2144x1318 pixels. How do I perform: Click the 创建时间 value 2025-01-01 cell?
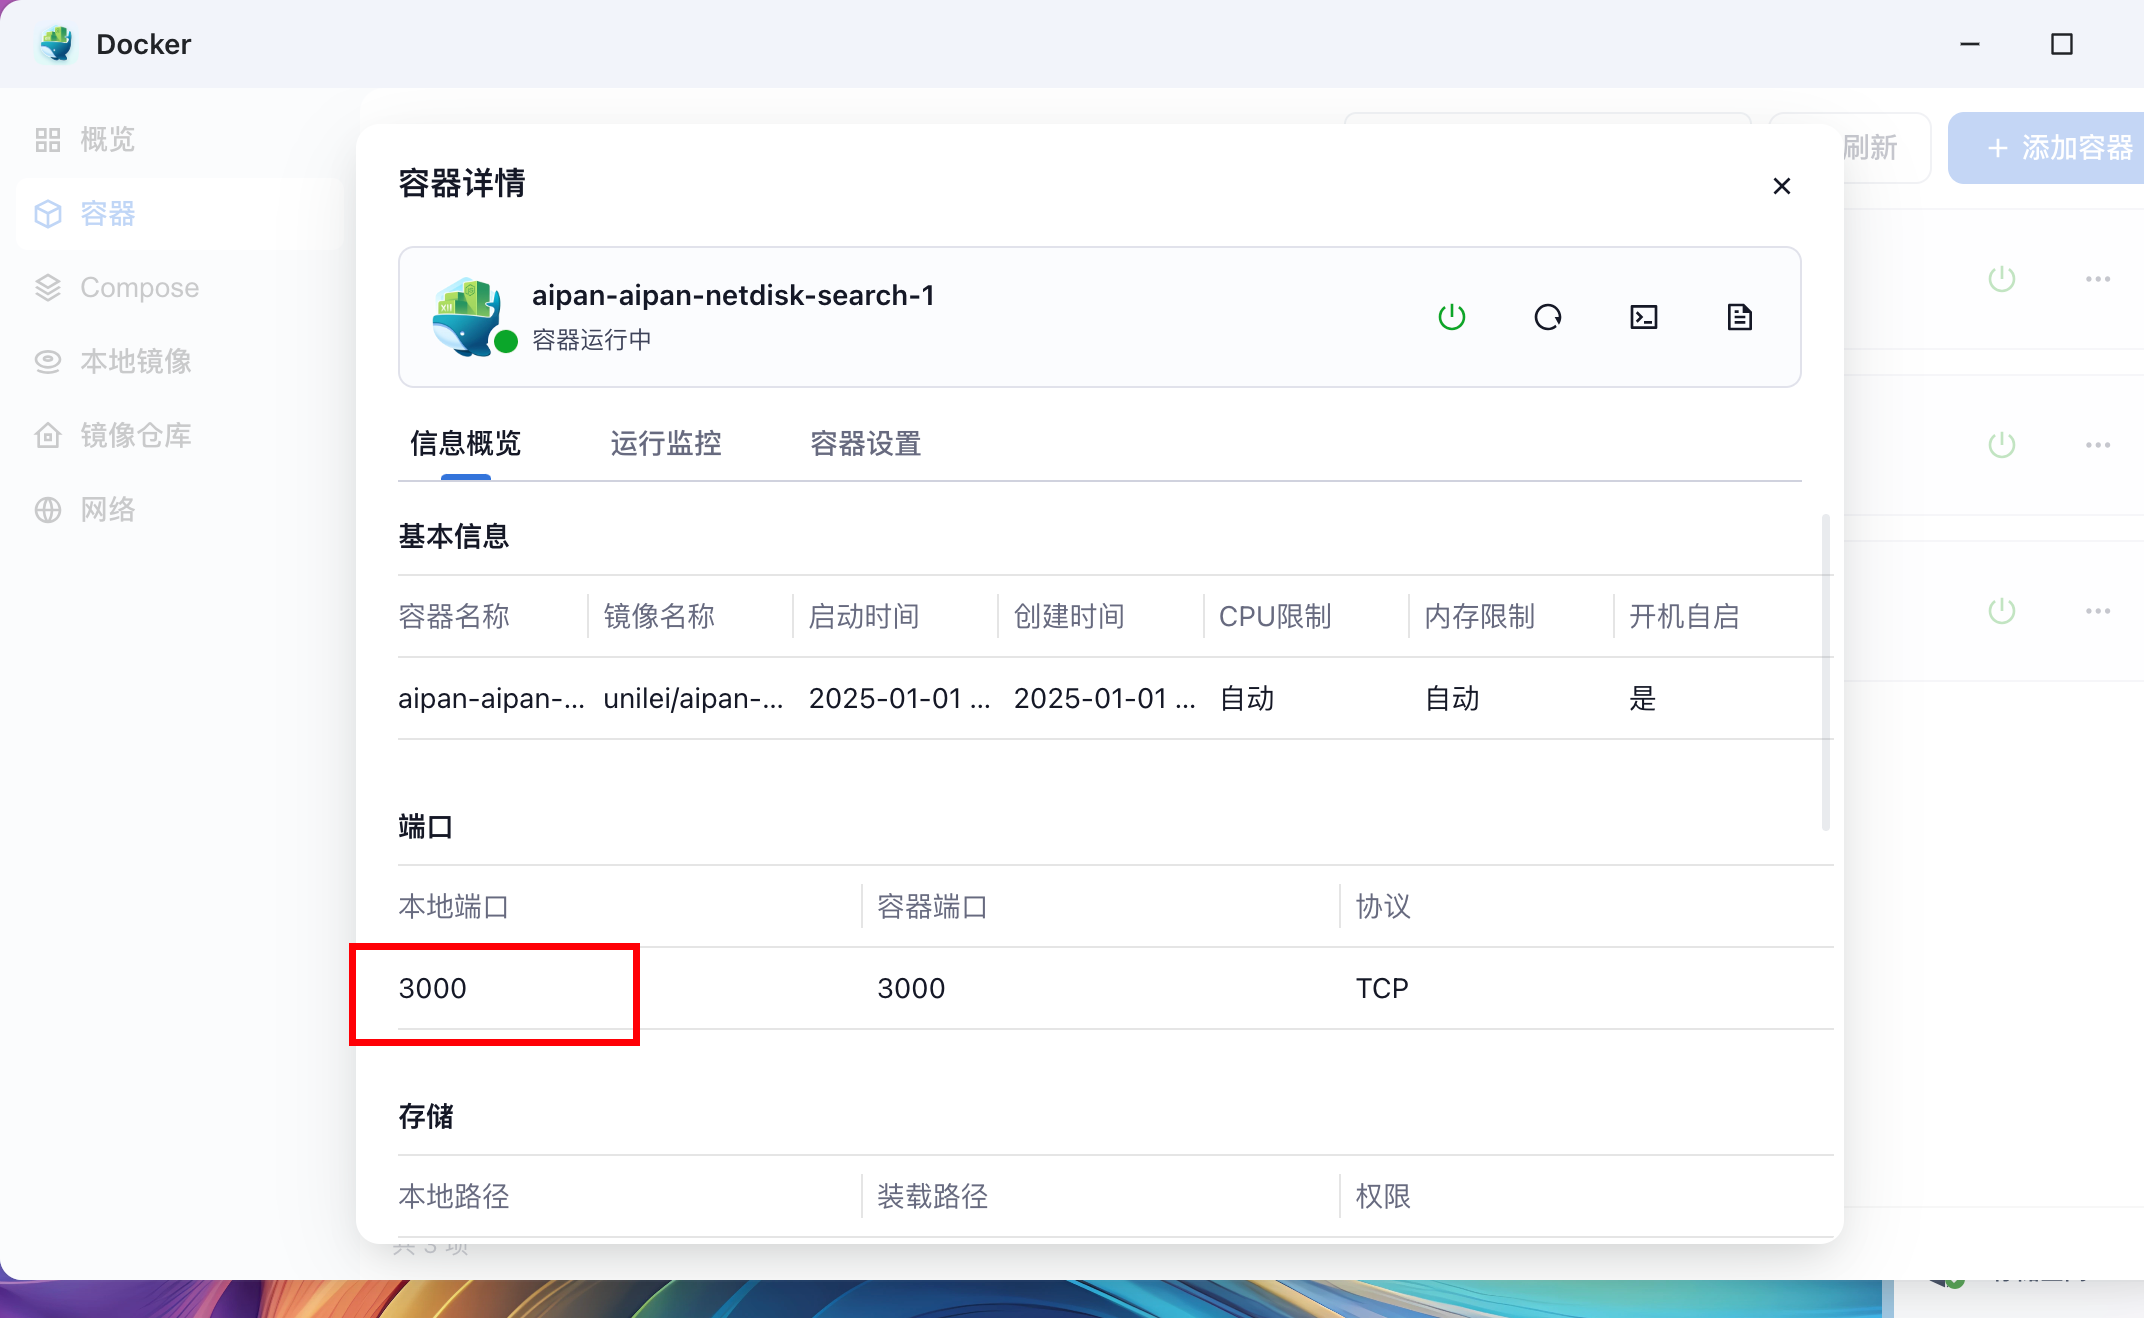(1105, 698)
